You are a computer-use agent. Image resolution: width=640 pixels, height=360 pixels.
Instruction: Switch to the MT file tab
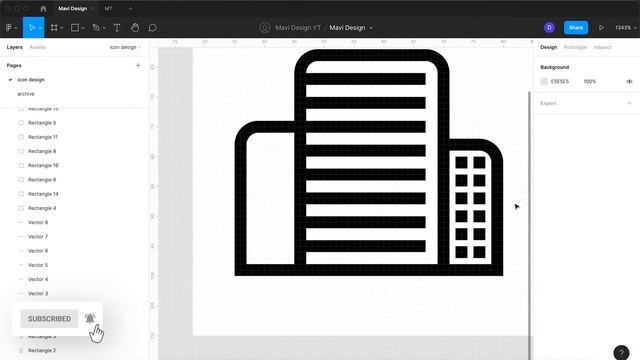pyautogui.click(x=108, y=9)
